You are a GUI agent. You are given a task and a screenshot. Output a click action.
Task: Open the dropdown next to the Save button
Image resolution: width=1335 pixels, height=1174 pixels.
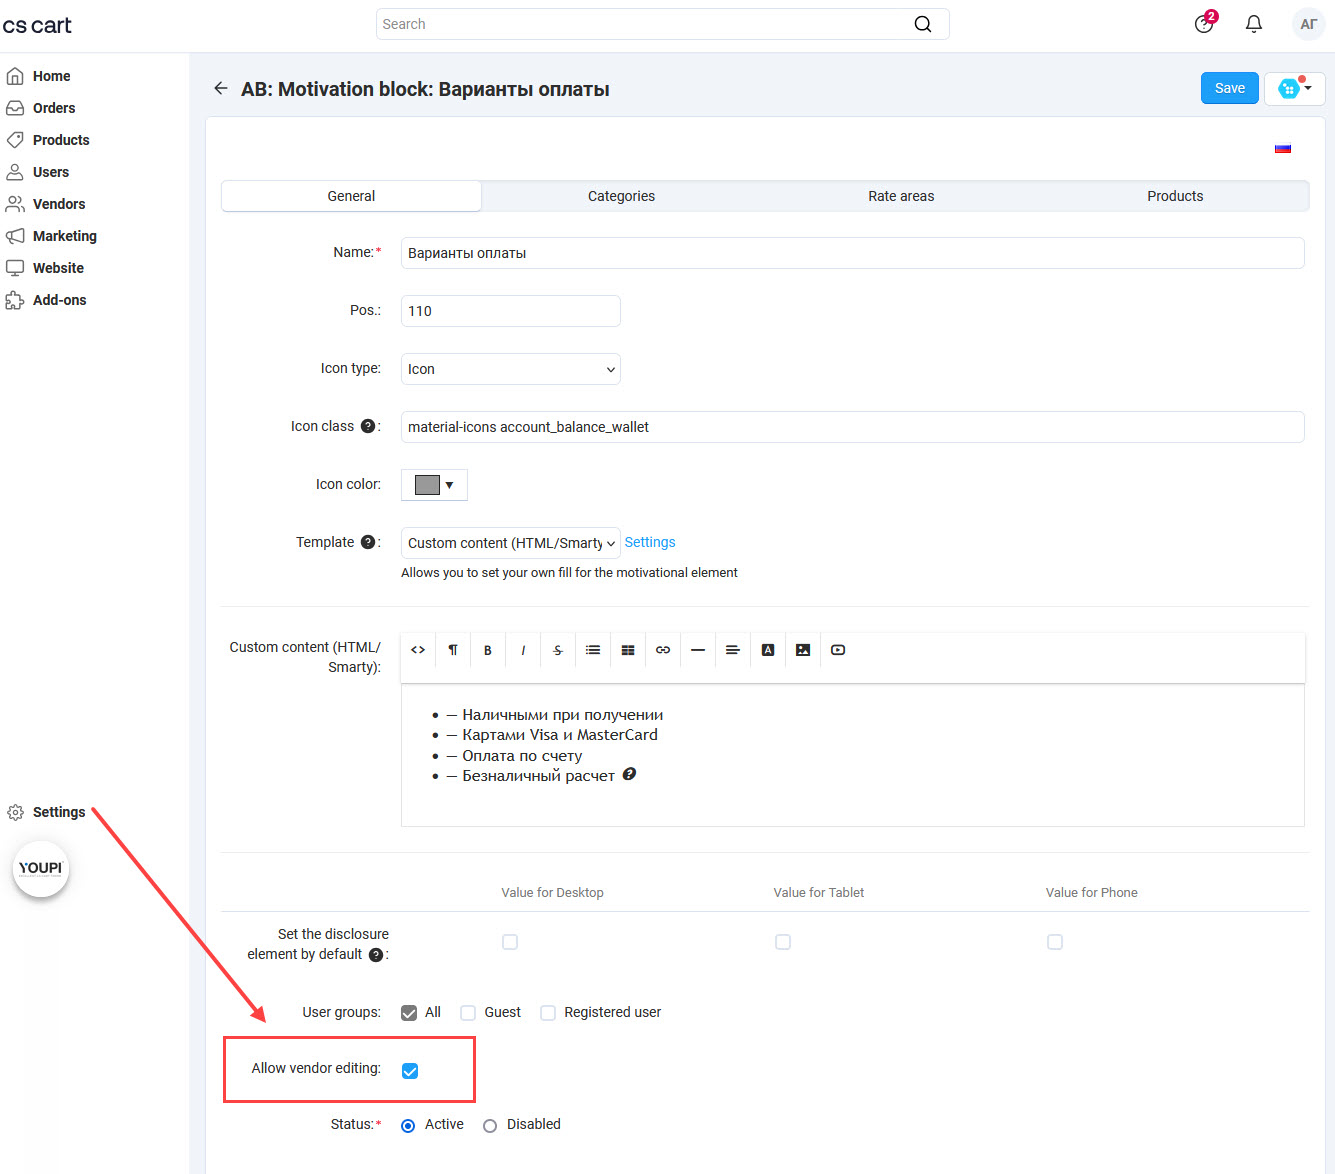(x=1294, y=89)
